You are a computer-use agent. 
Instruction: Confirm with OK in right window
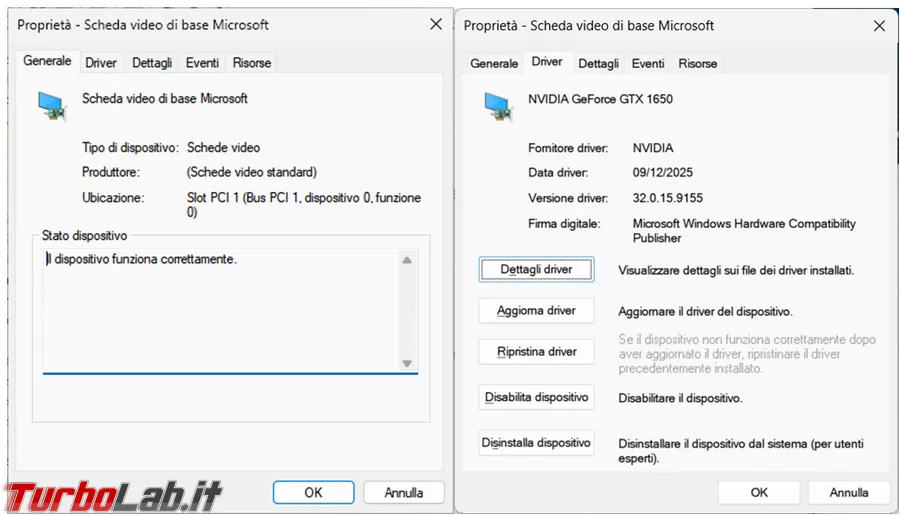click(x=759, y=493)
